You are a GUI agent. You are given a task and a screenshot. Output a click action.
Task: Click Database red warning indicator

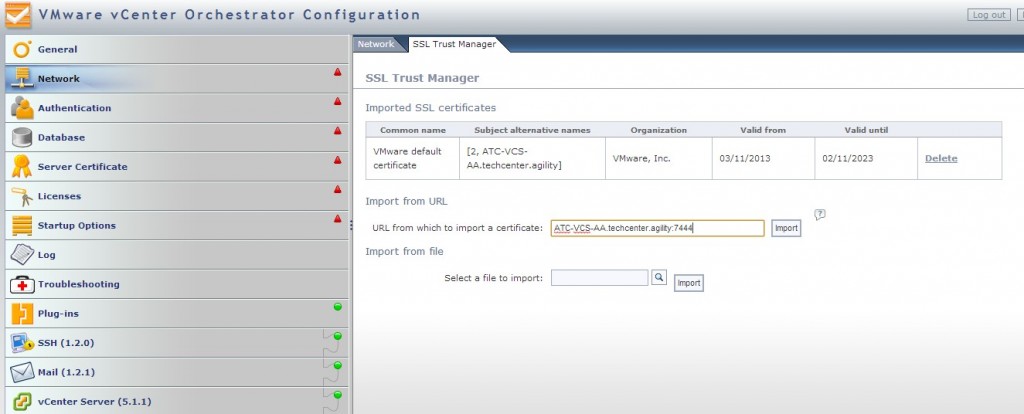tap(338, 131)
